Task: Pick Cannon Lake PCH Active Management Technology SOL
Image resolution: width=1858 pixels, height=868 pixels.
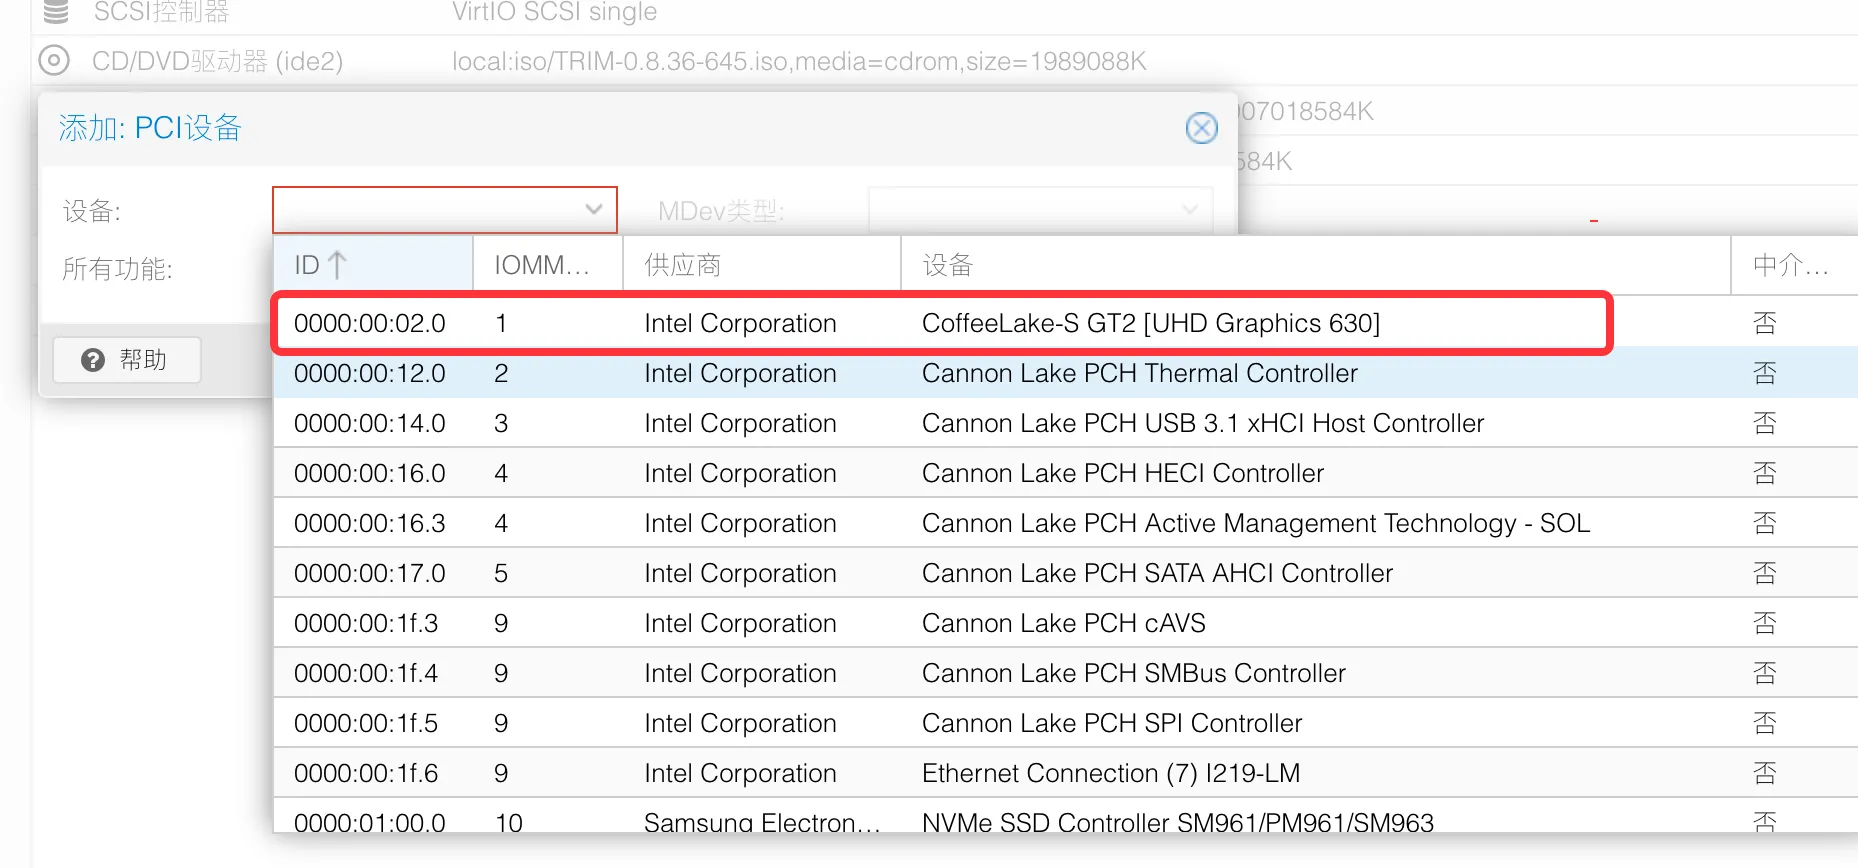Action: 1255,523
